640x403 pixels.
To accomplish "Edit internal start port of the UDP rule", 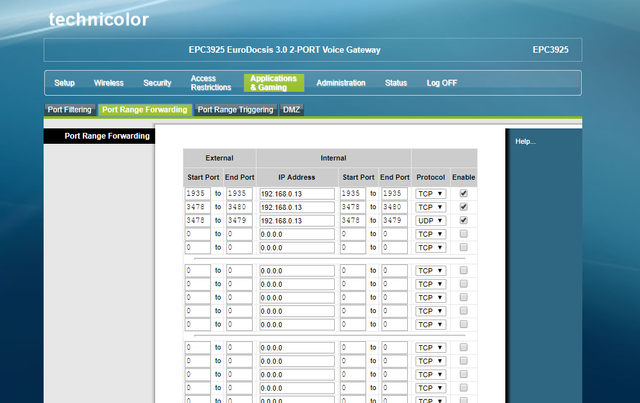I will 353,220.
